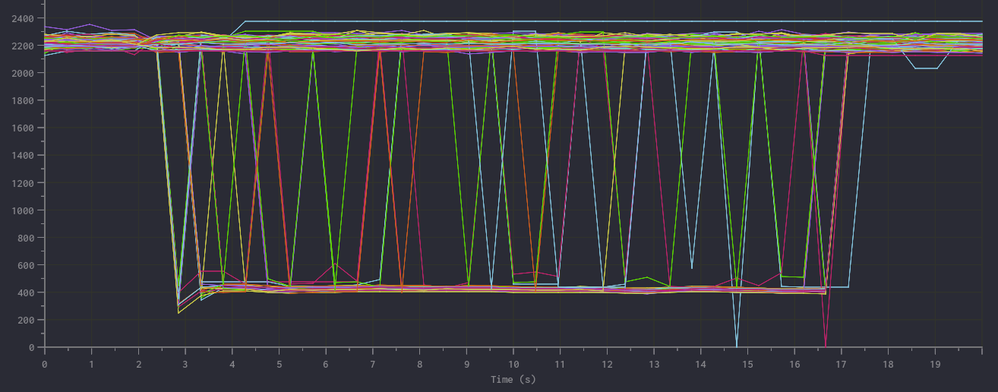The height and width of the screenshot is (392, 998).
Task: Click the 15 tick label on time axis
Action: pyautogui.click(x=748, y=365)
